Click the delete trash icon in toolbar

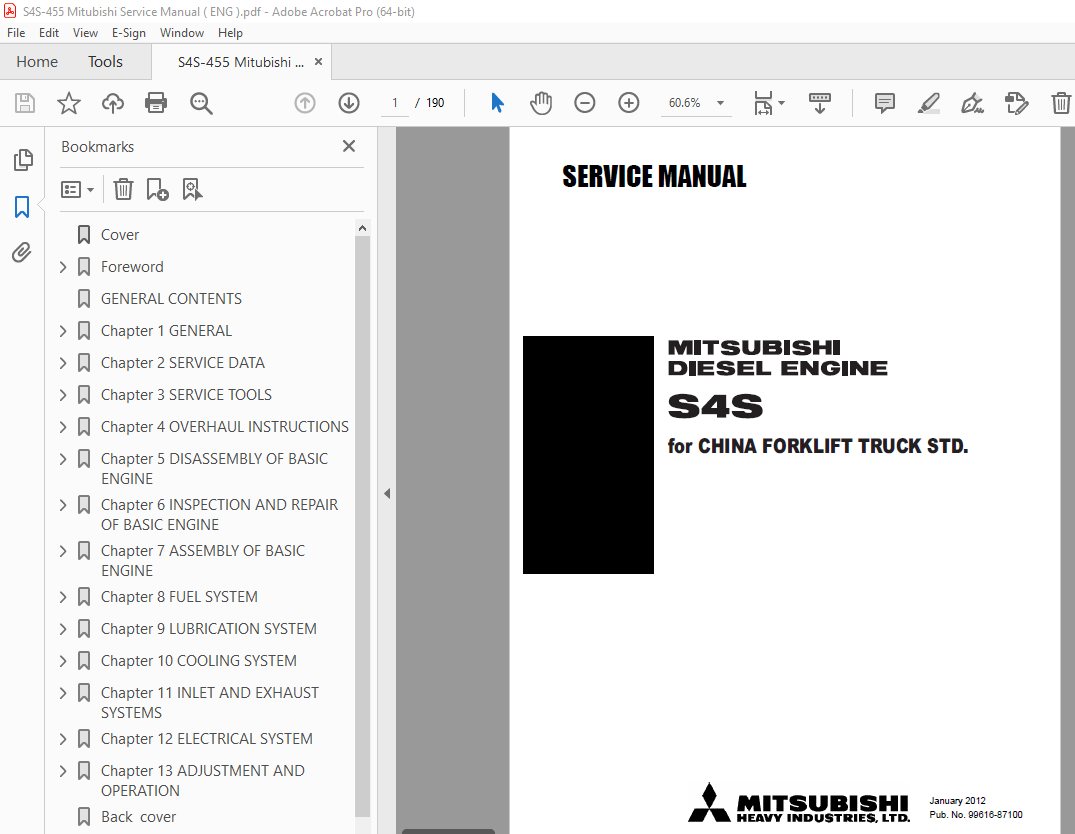click(x=1061, y=103)
